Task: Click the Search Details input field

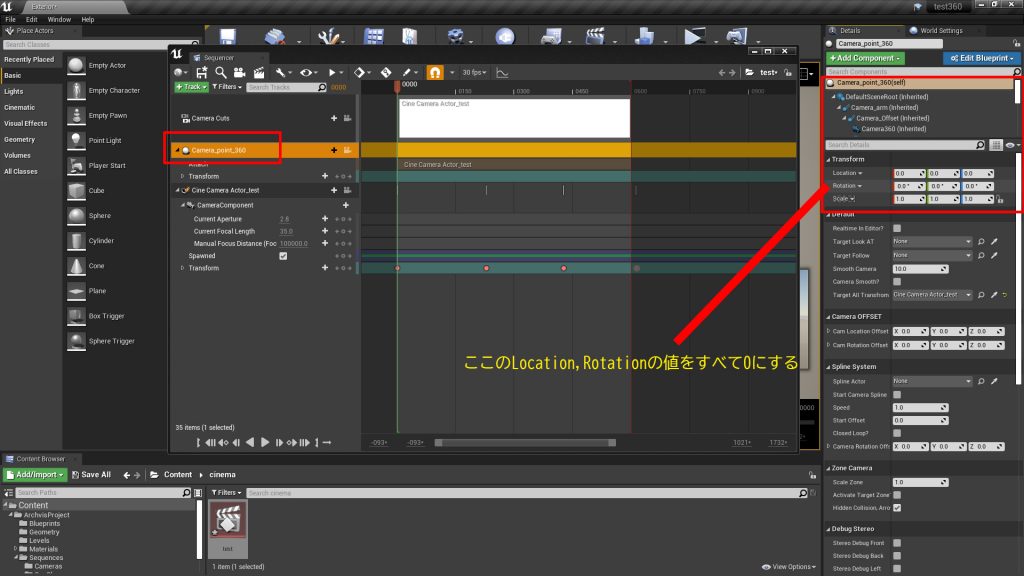Action: tap(905, 145)
